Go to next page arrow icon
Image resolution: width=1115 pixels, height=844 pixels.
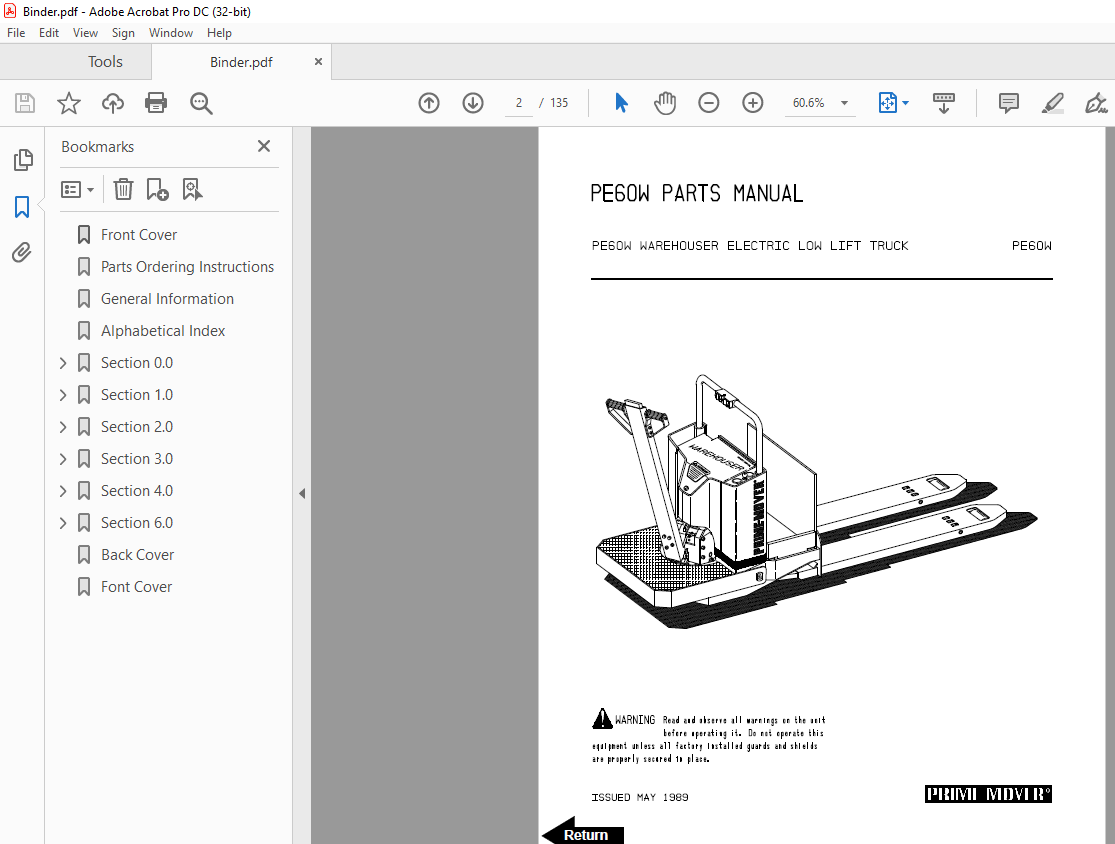coord(473,103)
